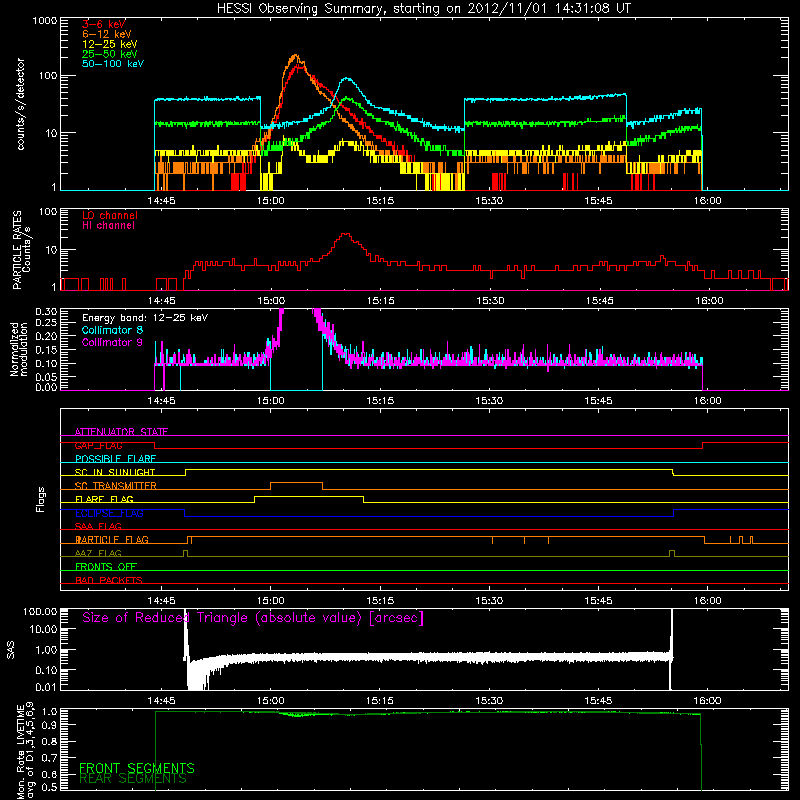
Task: Click the particle rate LO channel peak
Action: click(346, 234)
